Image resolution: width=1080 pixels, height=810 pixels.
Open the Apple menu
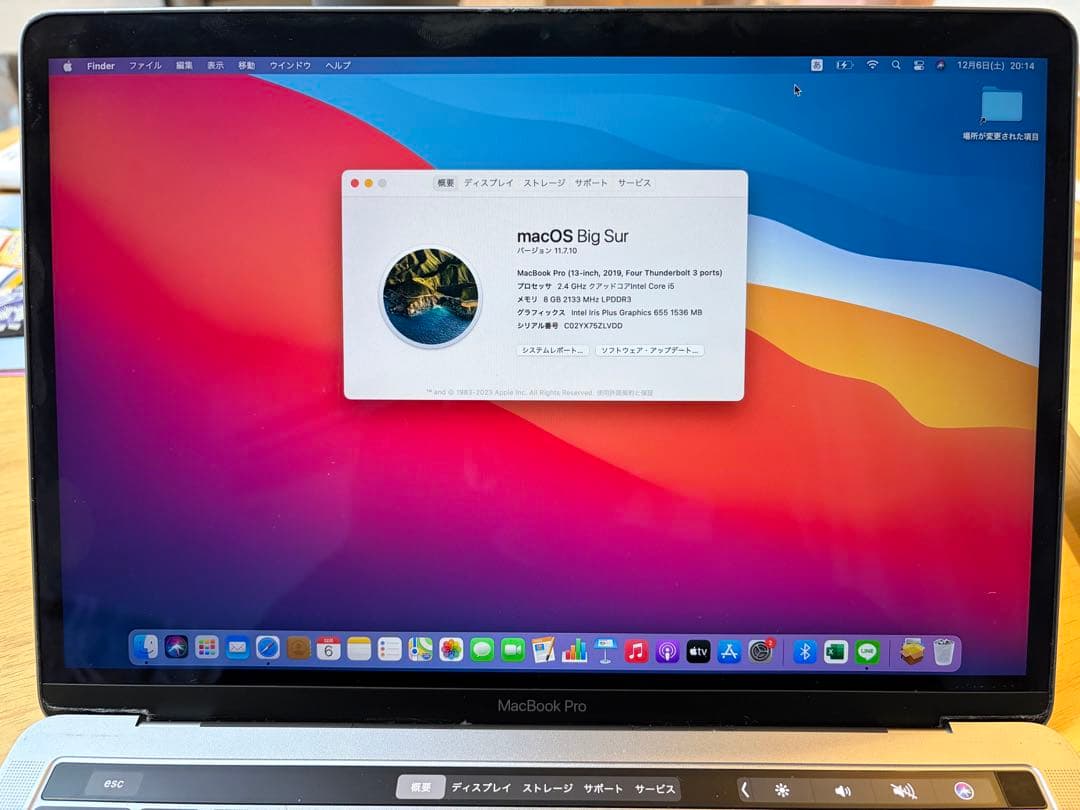coord(67,65)
